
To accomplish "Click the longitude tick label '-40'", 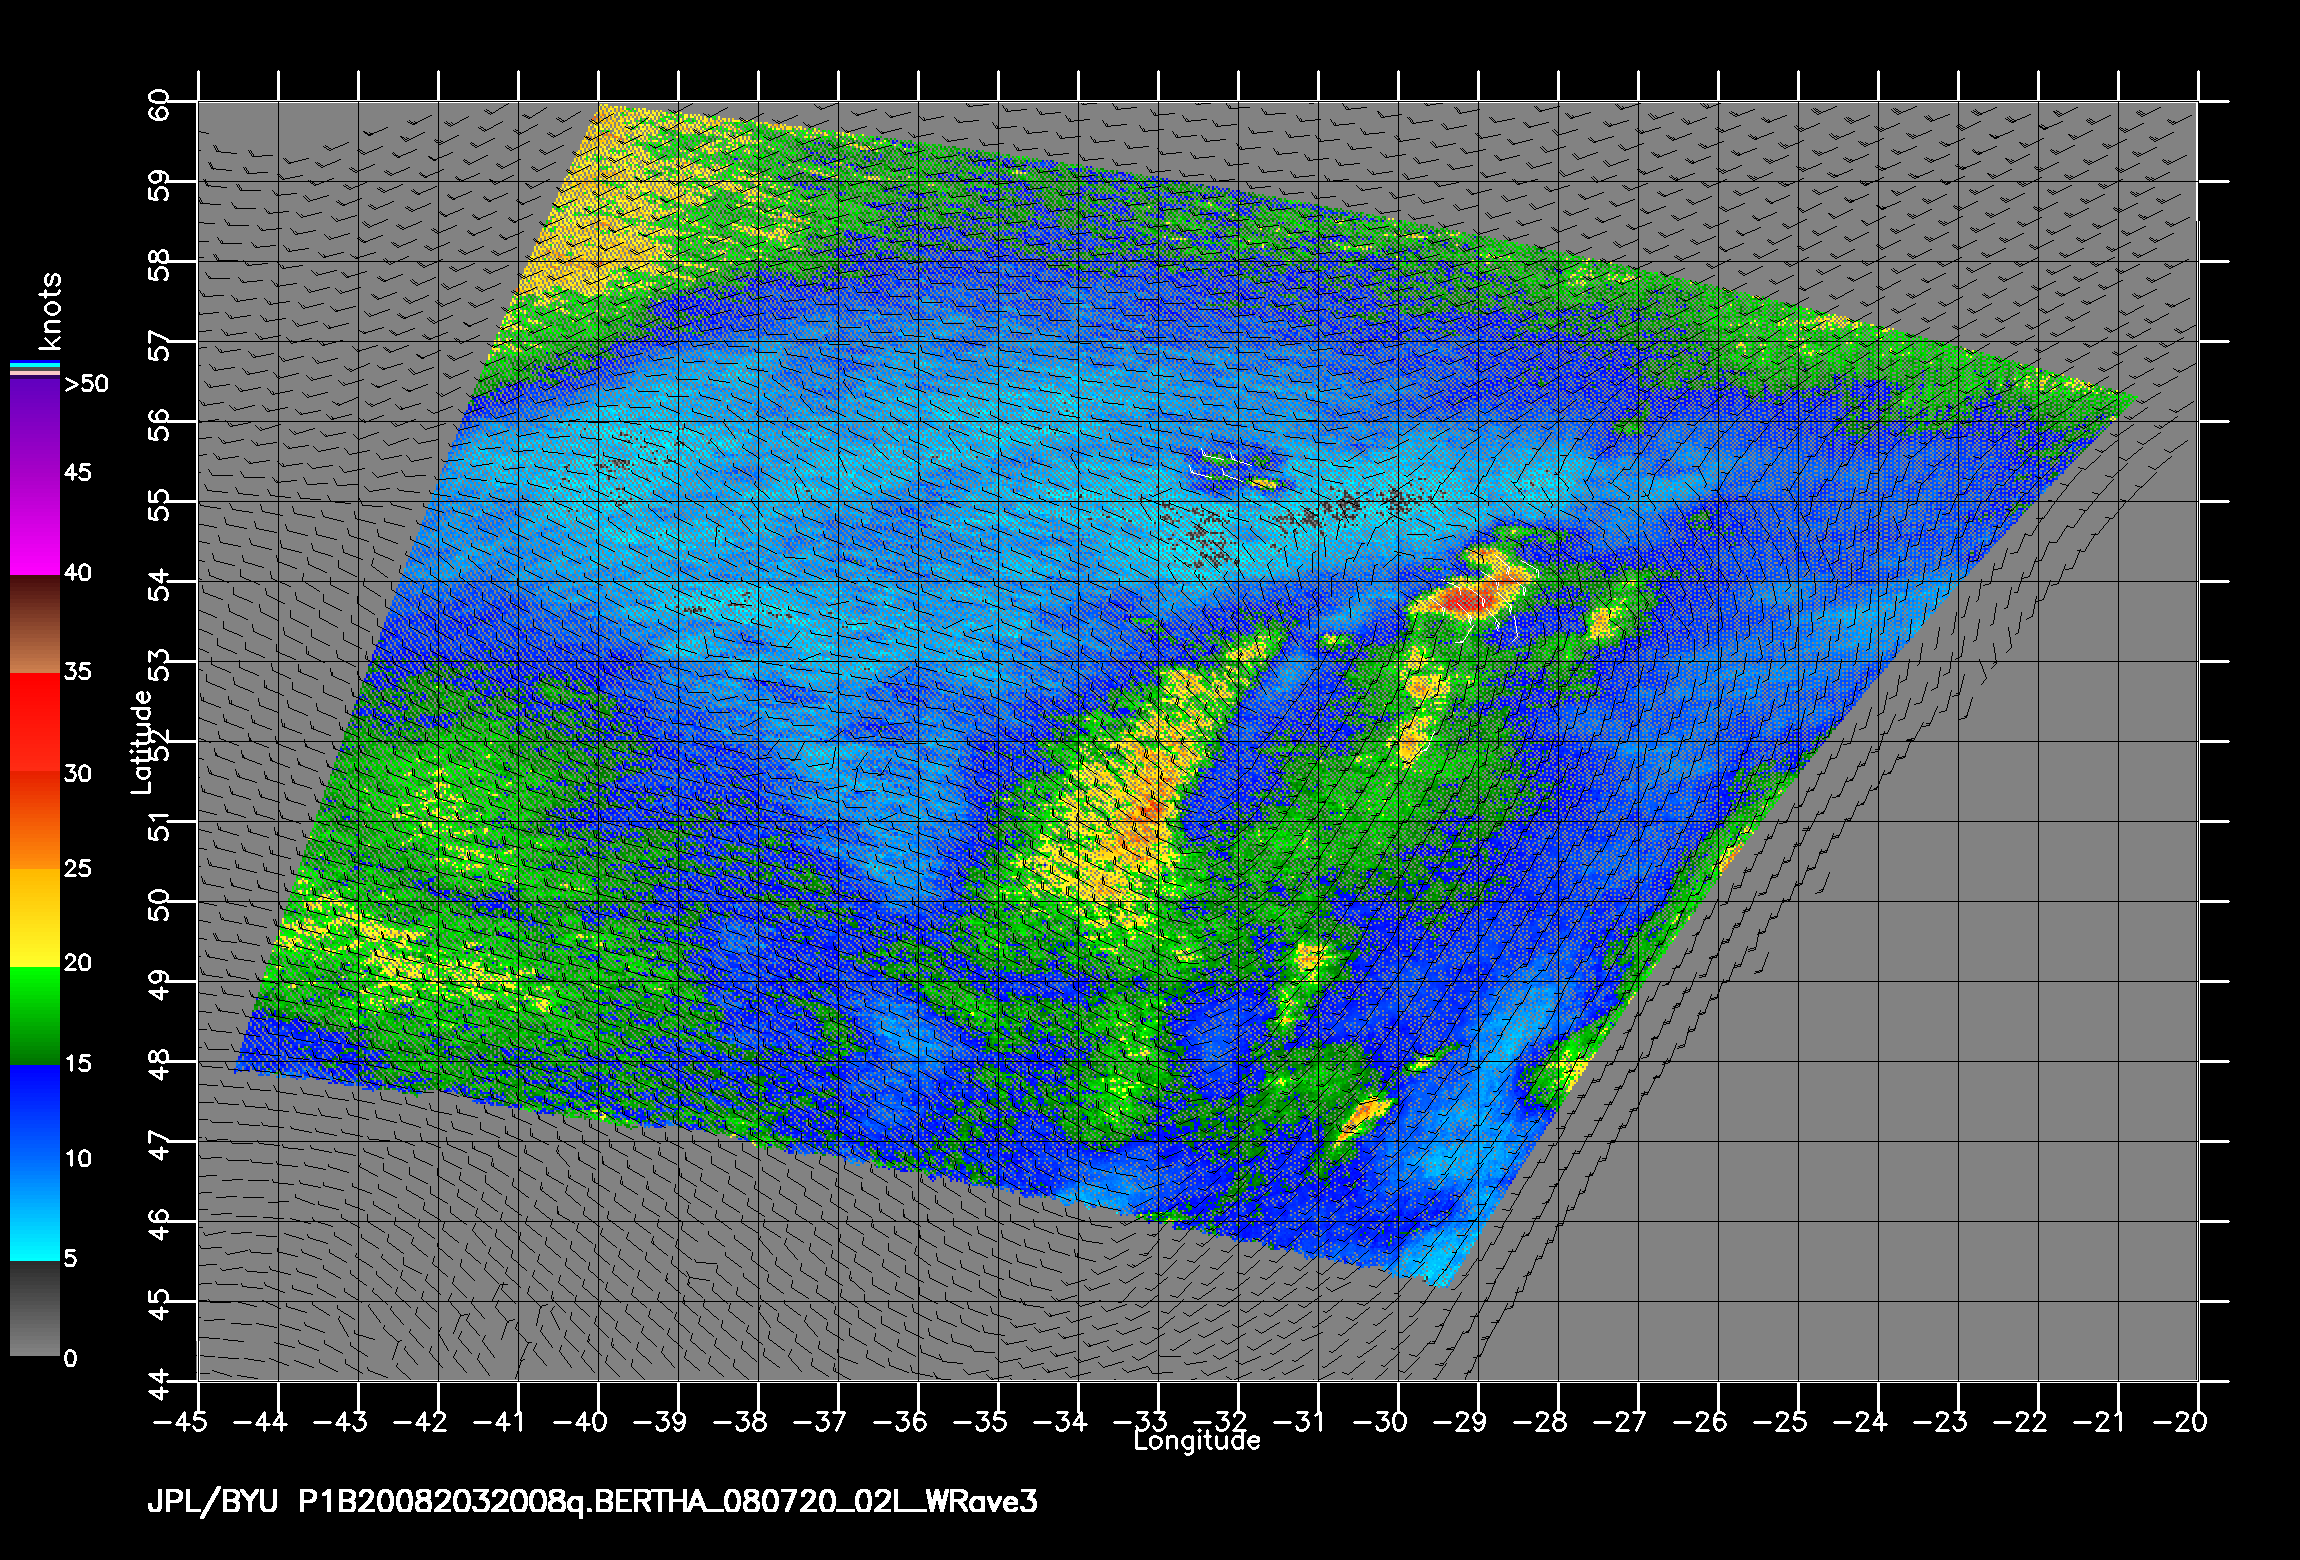I will pos(579,1421).
